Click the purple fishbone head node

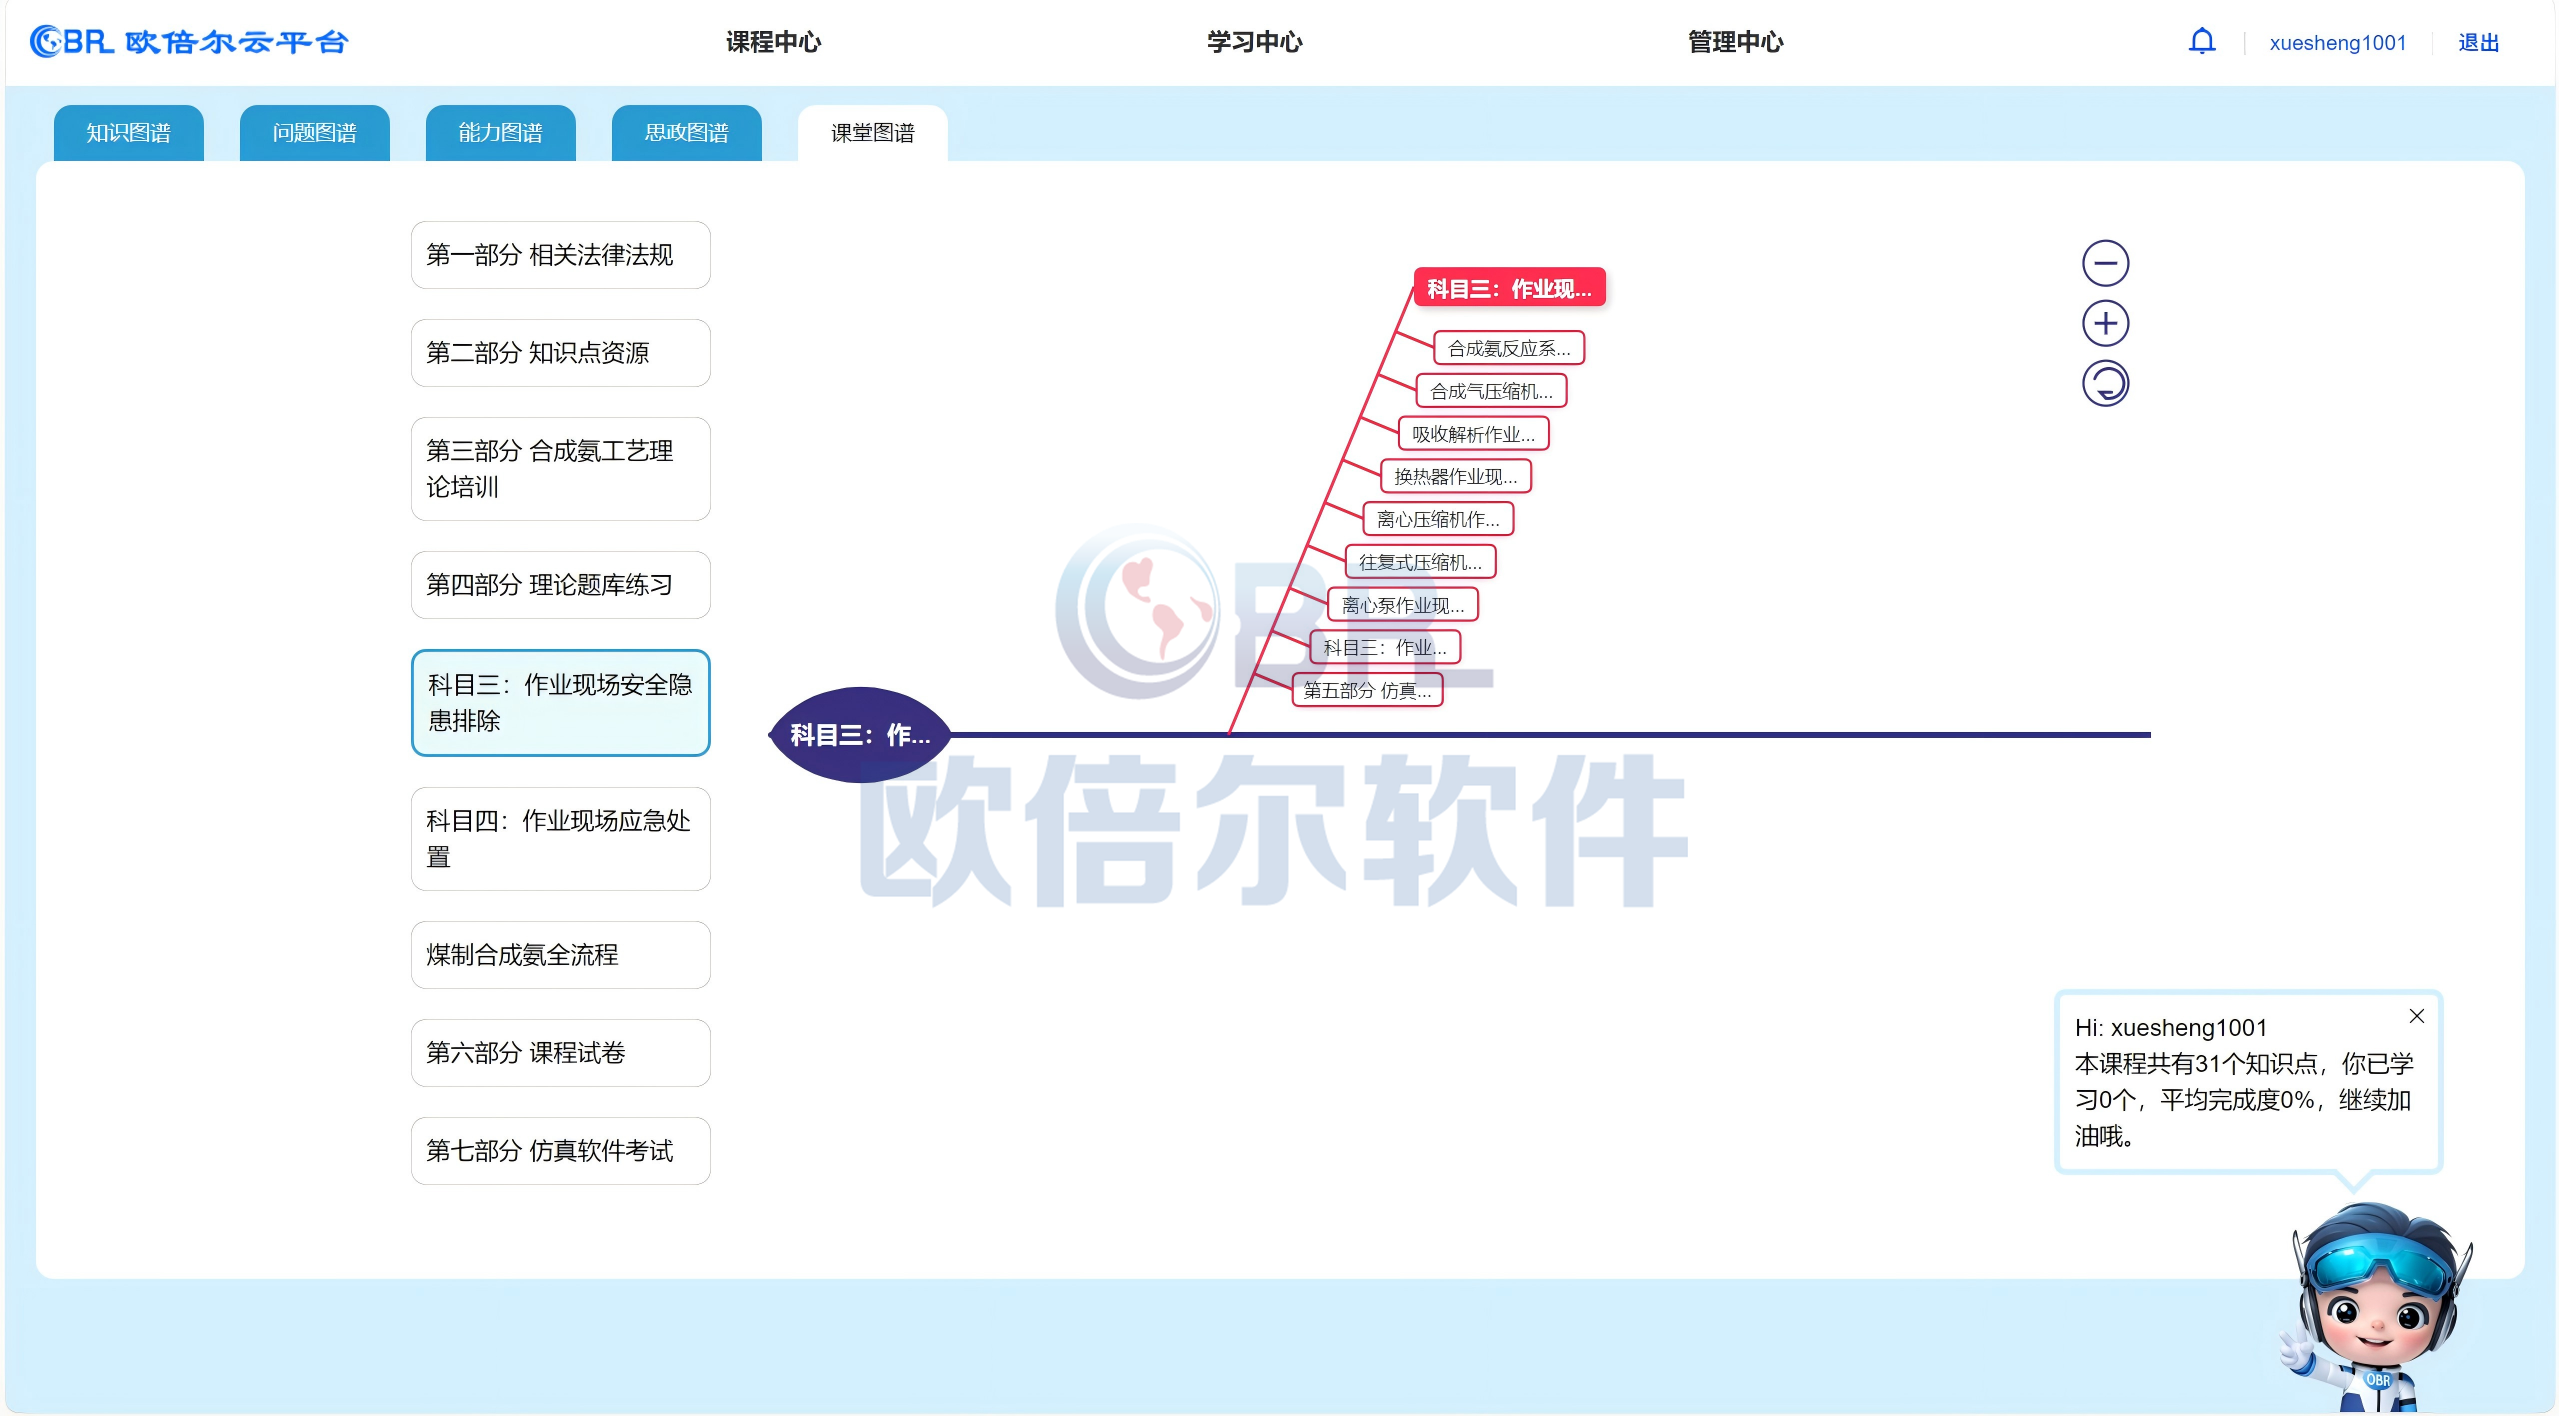859,735
